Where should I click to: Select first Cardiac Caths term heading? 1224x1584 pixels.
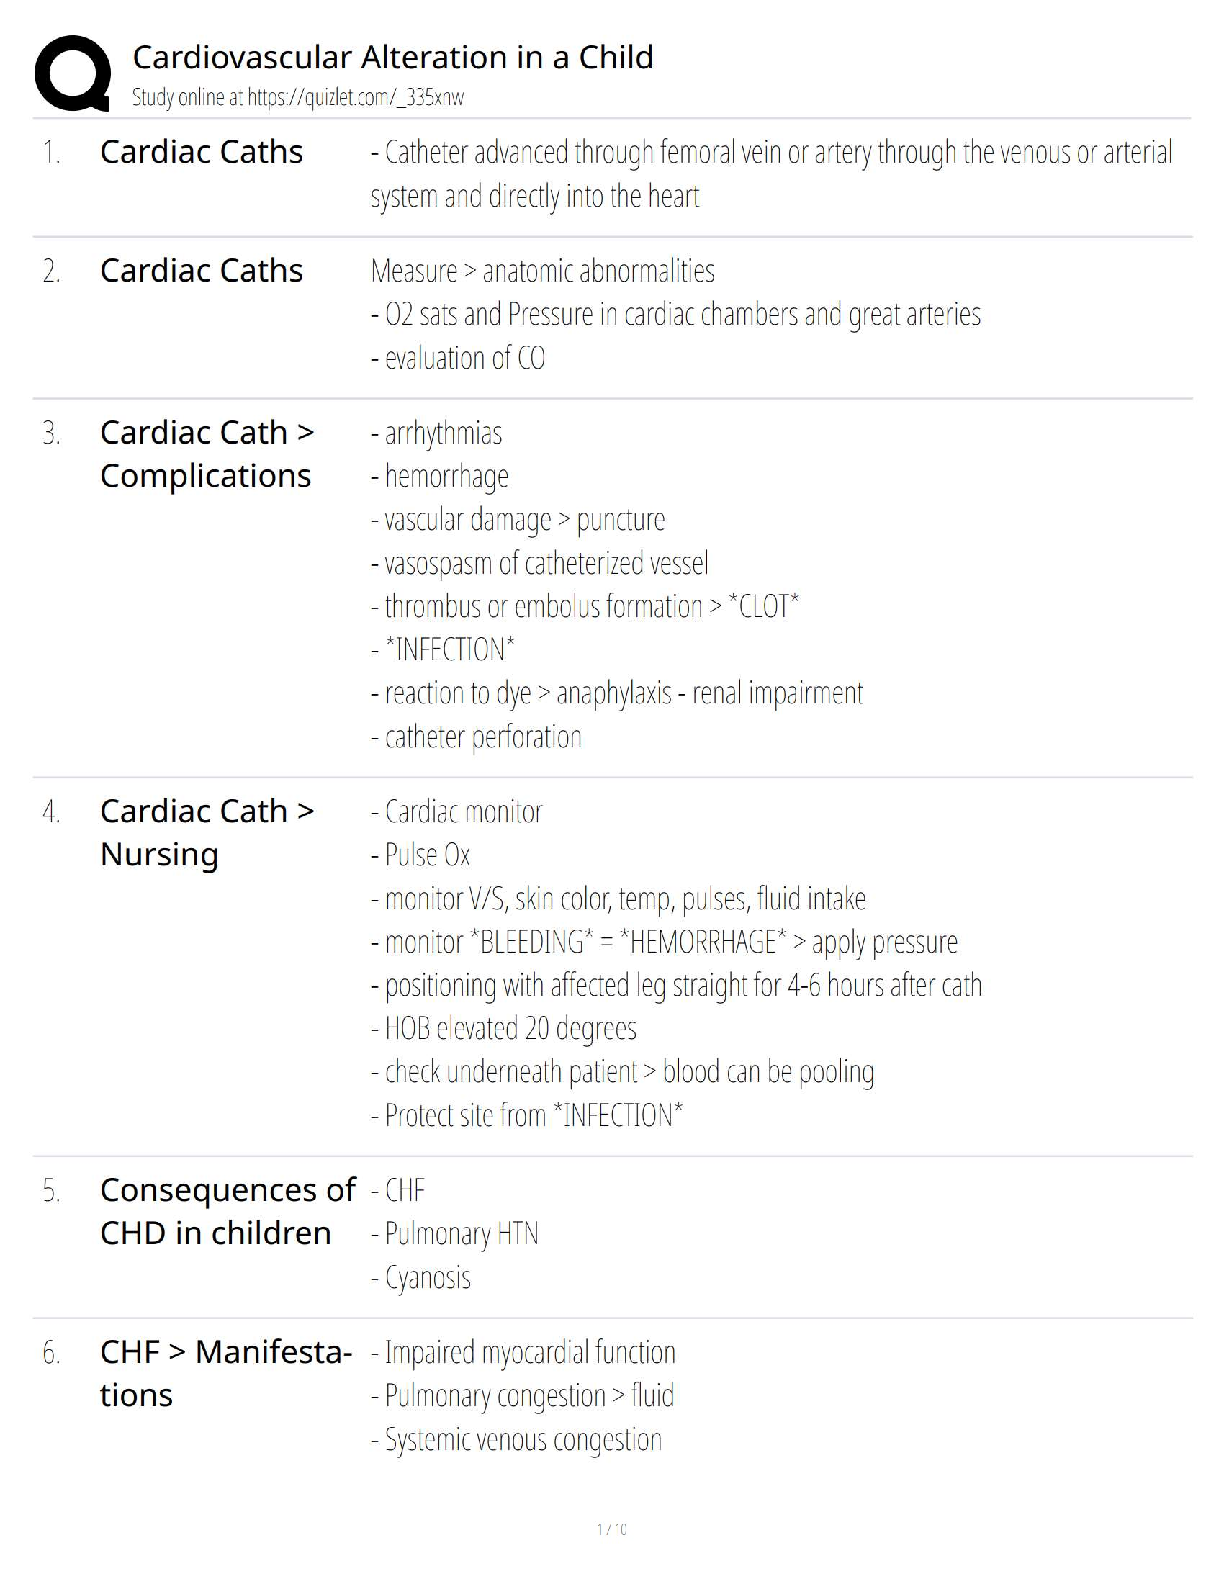[201, 152]
